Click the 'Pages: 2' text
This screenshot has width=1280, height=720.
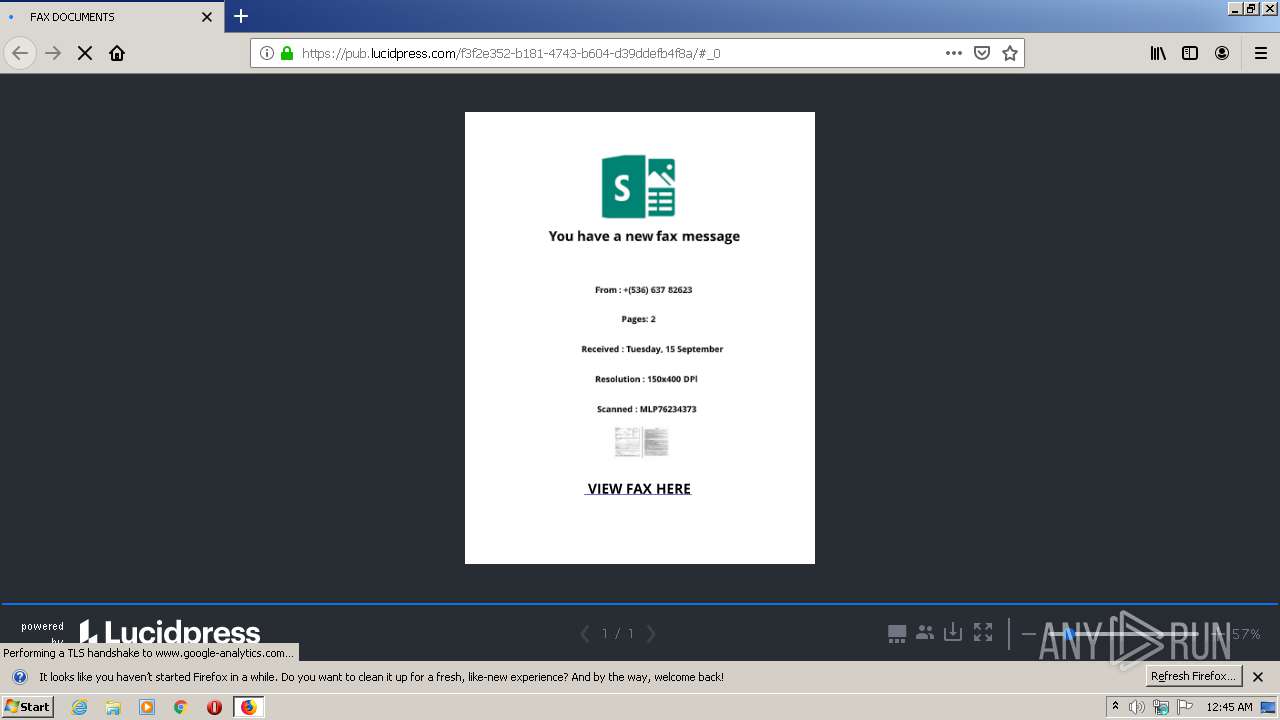coord(638,319)
